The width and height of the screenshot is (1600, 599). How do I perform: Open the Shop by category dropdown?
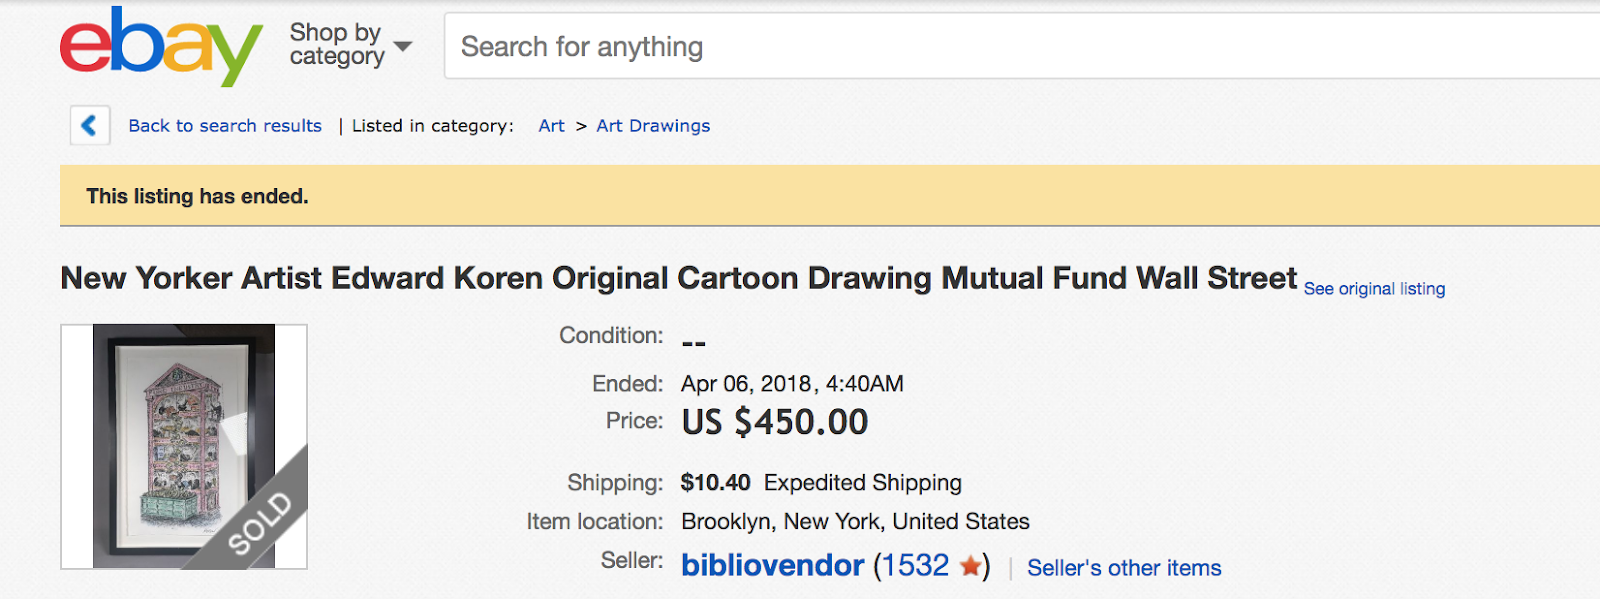(350, 45)
